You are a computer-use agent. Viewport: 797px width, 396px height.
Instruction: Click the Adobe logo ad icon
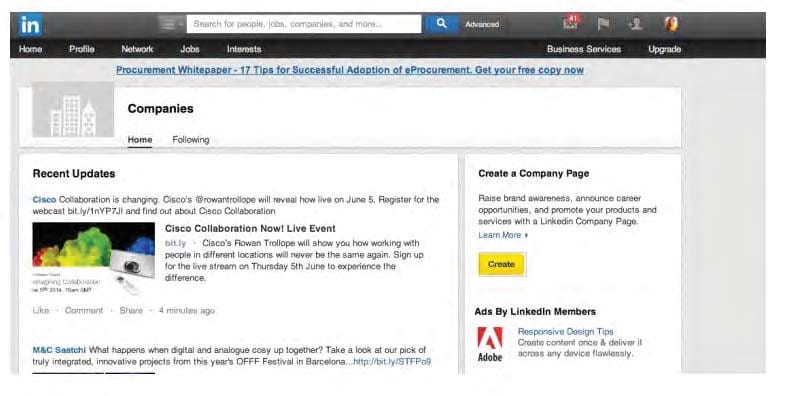coord(489,343)
